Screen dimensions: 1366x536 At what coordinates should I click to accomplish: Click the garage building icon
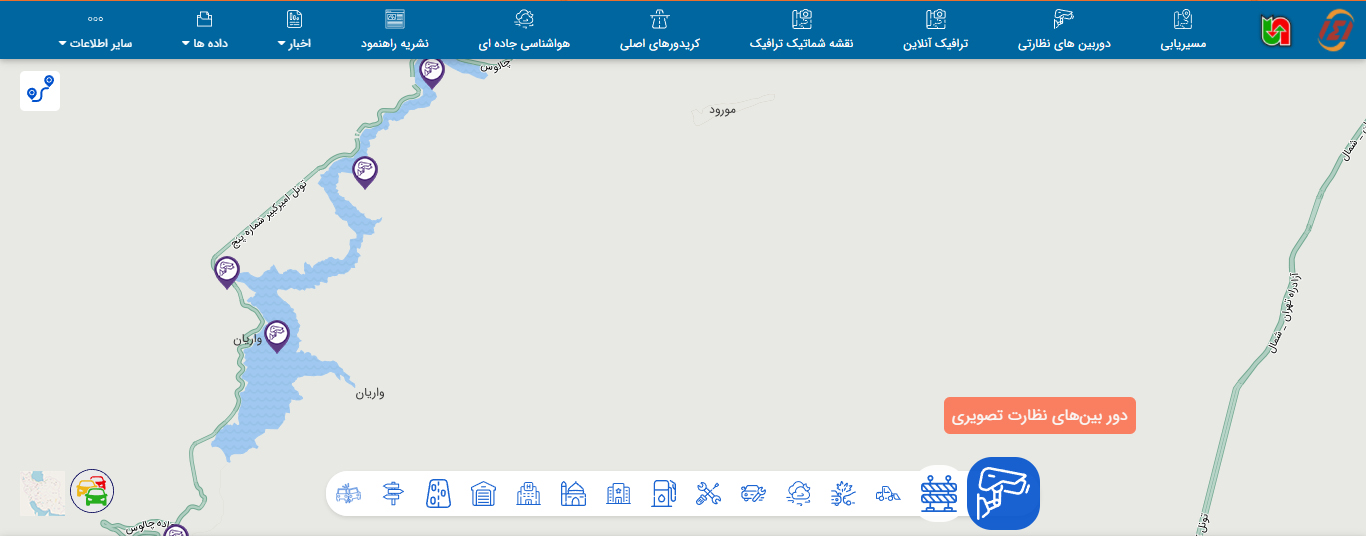tap(483, 493)
